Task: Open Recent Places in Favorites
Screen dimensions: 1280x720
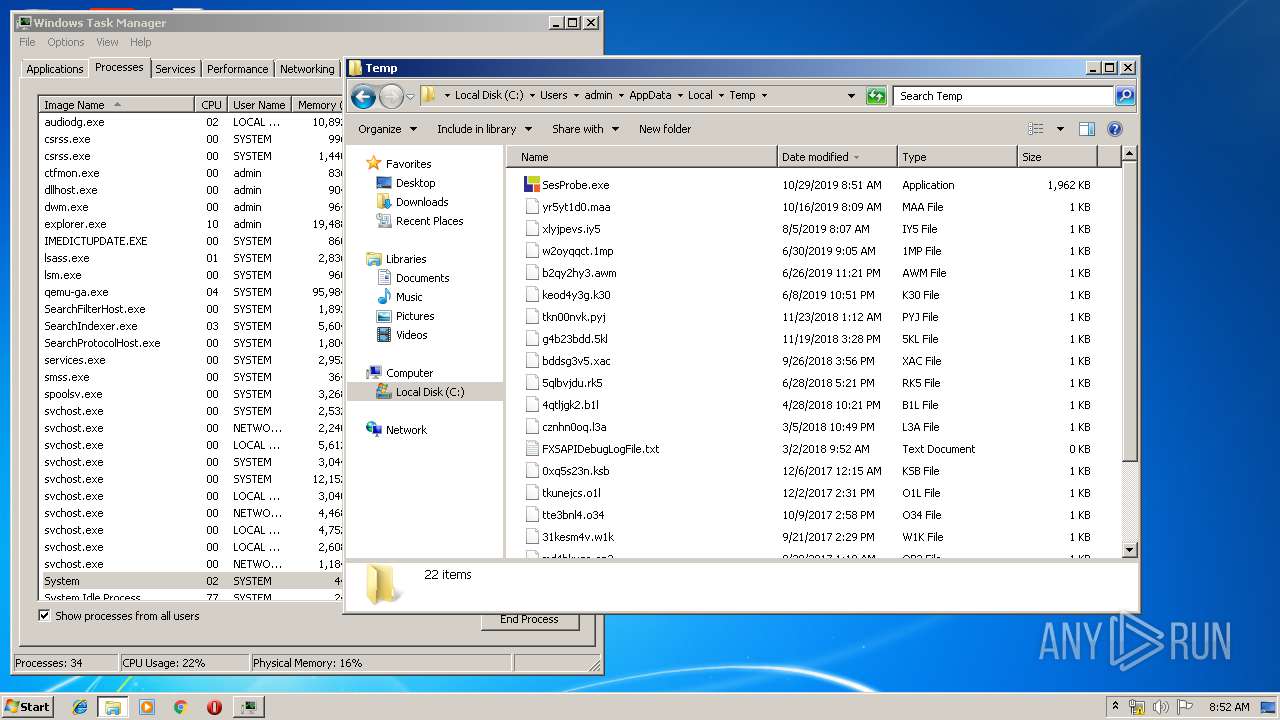Action: pos(429,221)
